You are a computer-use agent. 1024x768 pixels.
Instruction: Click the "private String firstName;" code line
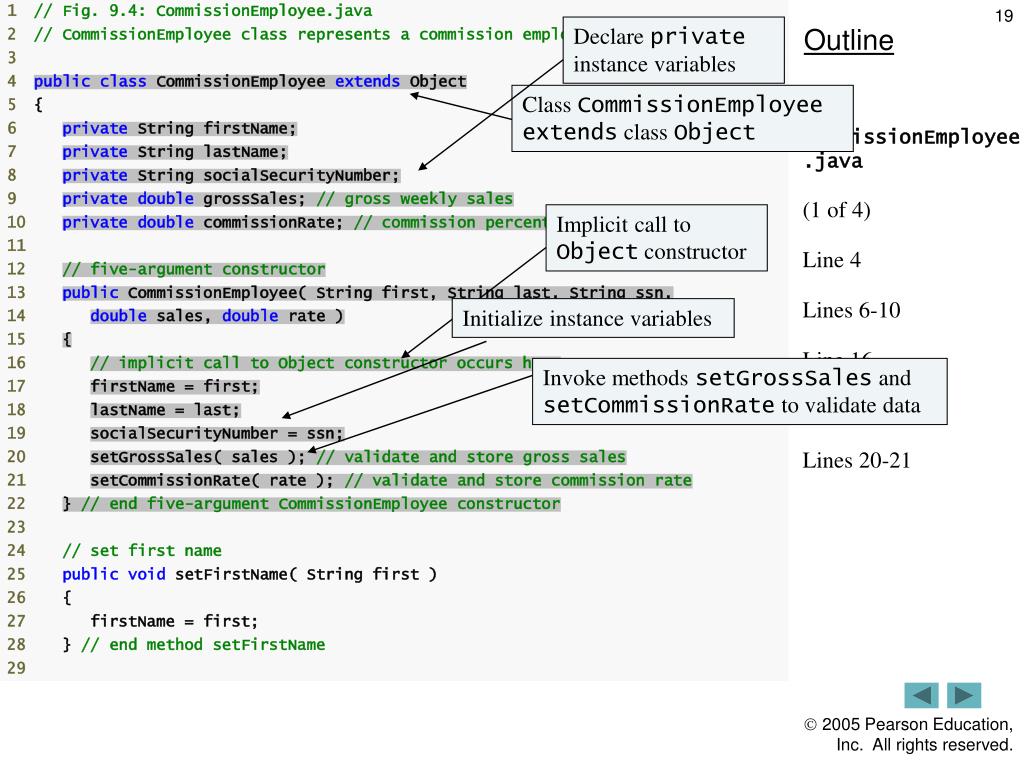point(179,128)
